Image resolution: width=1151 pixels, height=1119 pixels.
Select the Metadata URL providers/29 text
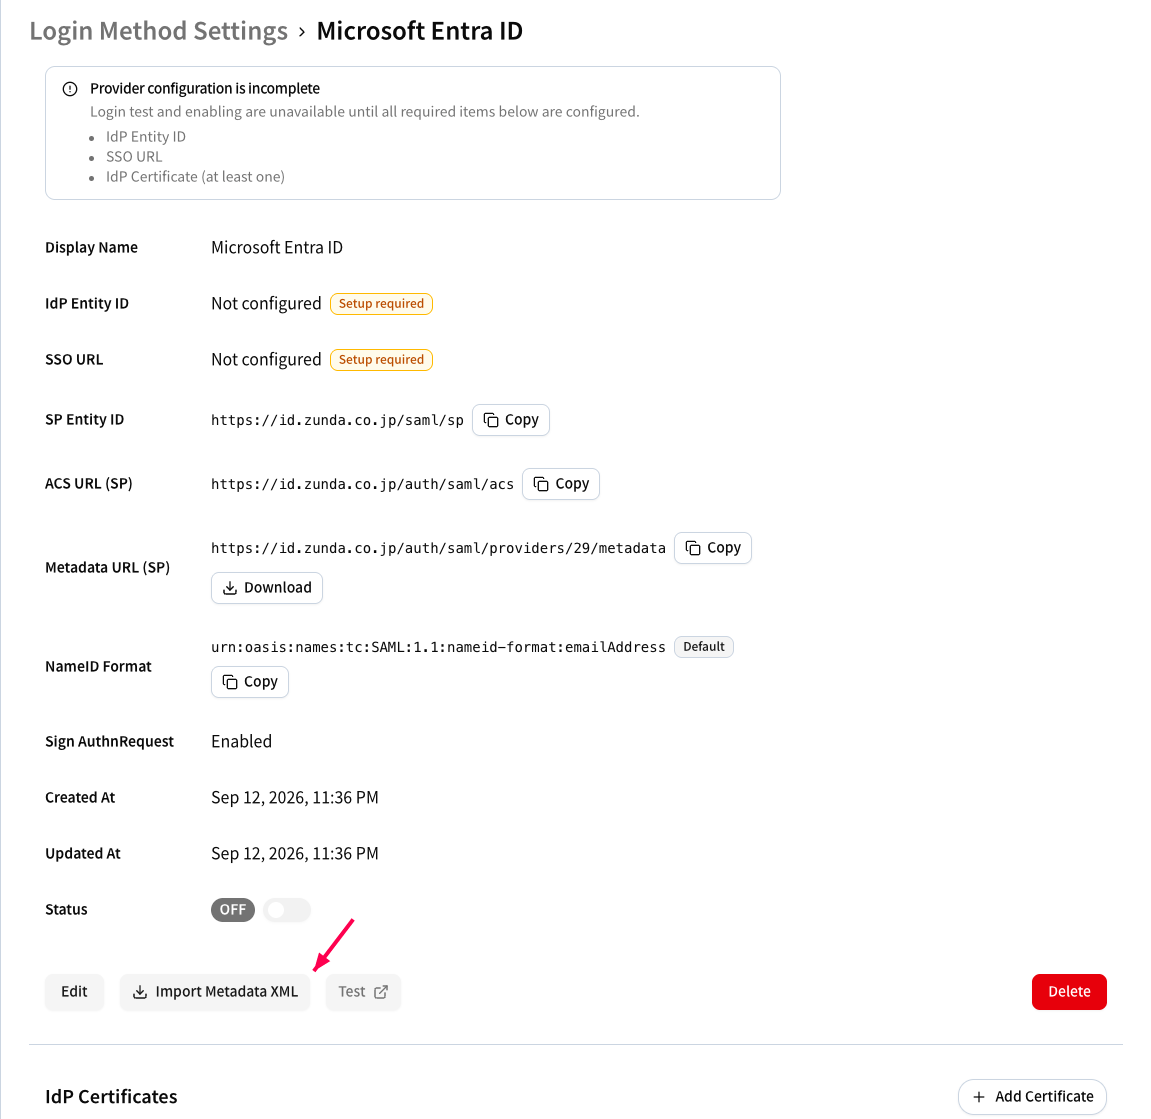438,548
